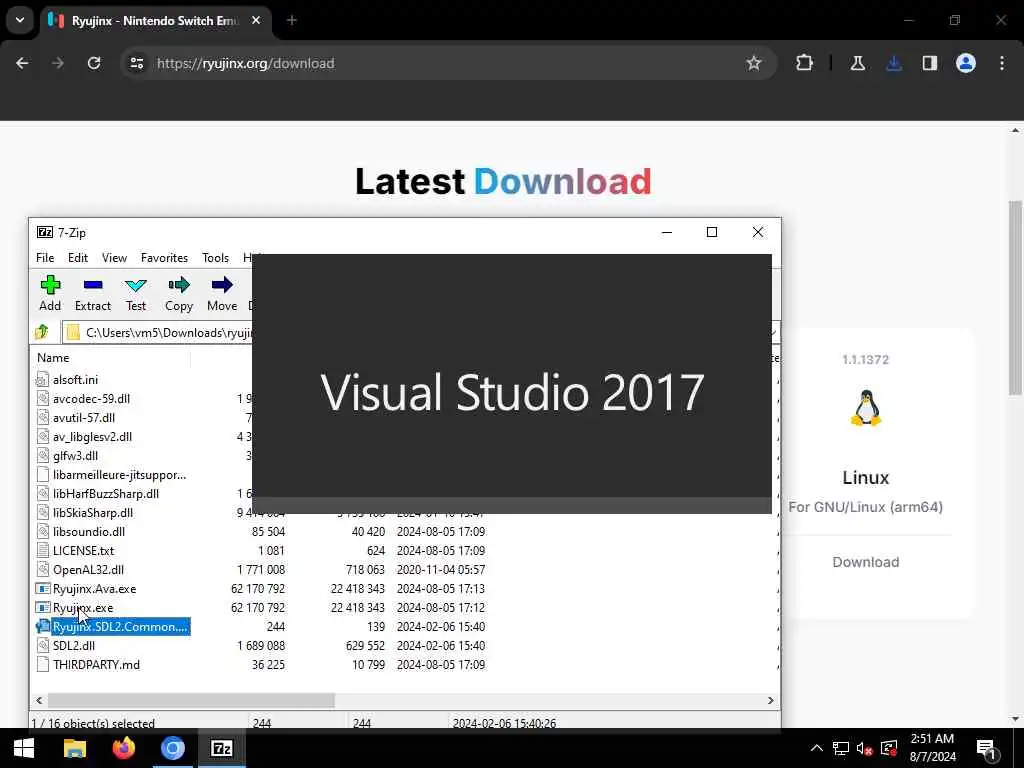Open the File menu in 7-Zip
Image resolution: width=1024 pixels, height=768 pixels.
[x=45, y=258]
